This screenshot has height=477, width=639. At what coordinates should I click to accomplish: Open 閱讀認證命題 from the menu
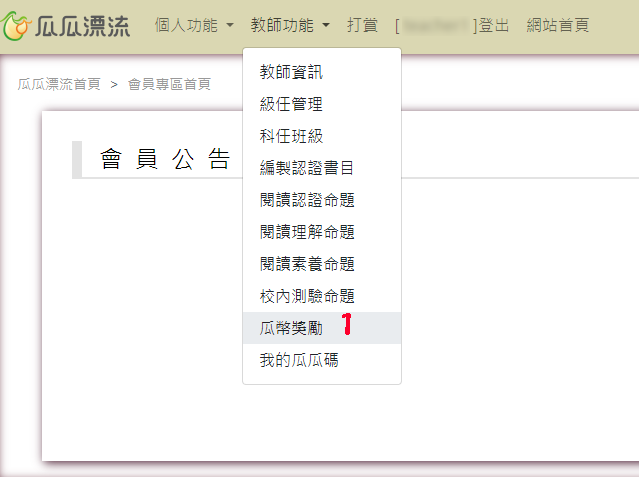click(x=322, y=200)
